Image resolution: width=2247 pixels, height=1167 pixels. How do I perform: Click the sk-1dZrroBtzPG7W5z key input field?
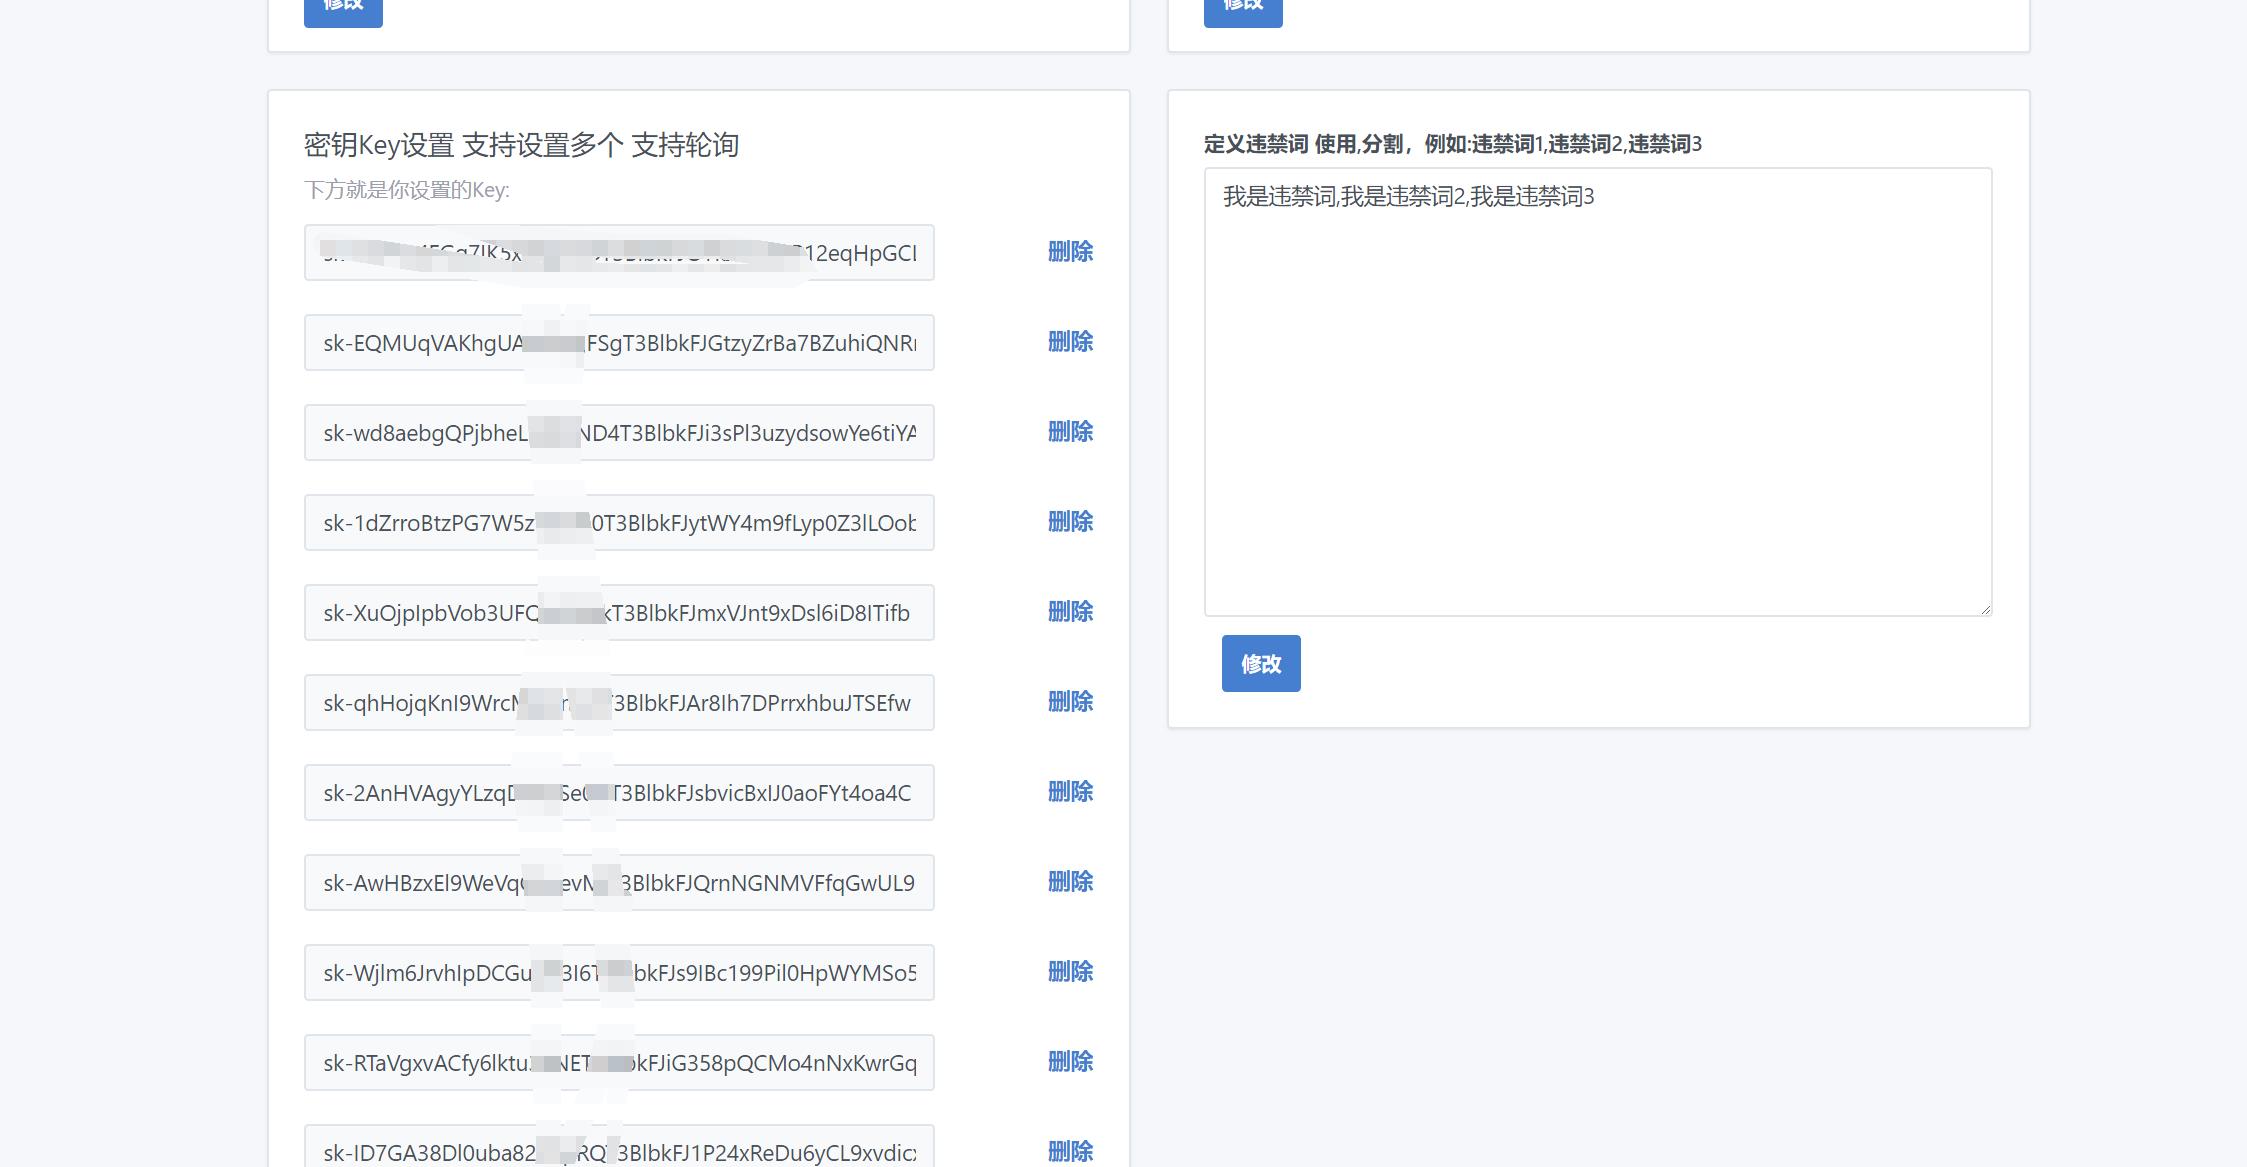618,522
